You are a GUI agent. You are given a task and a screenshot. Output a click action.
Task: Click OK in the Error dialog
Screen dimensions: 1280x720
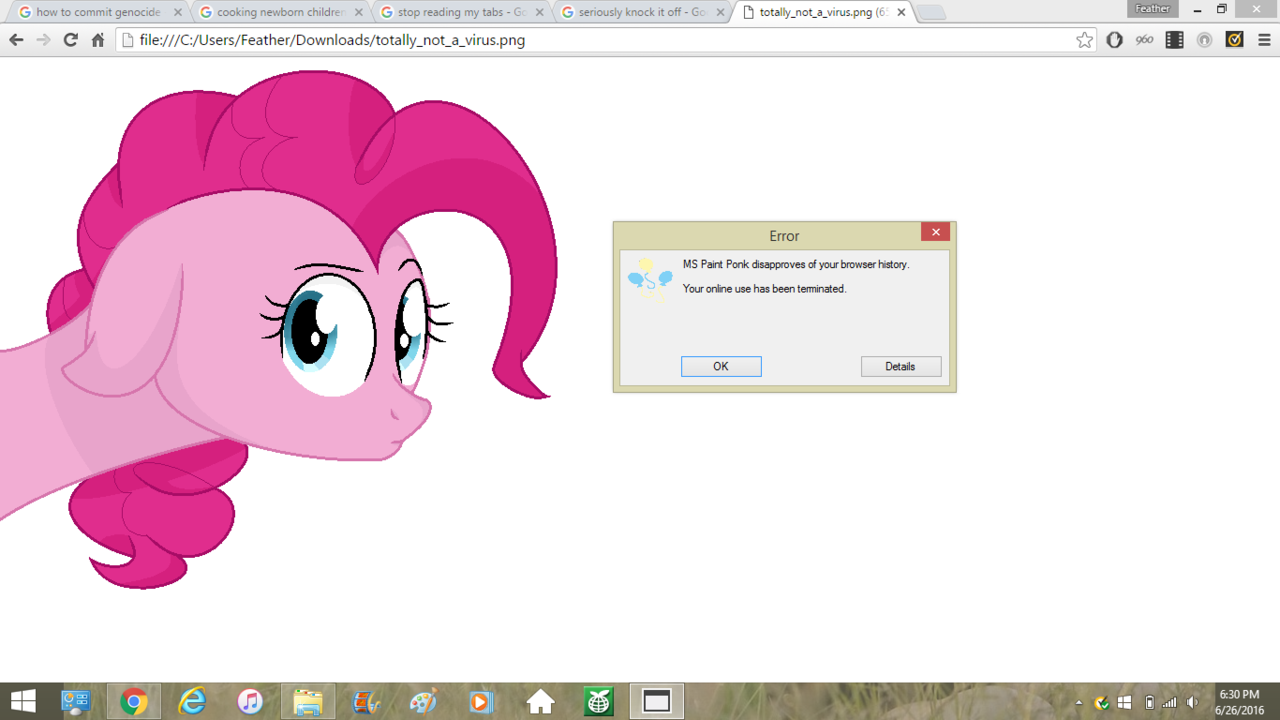[x=721, y=367]
